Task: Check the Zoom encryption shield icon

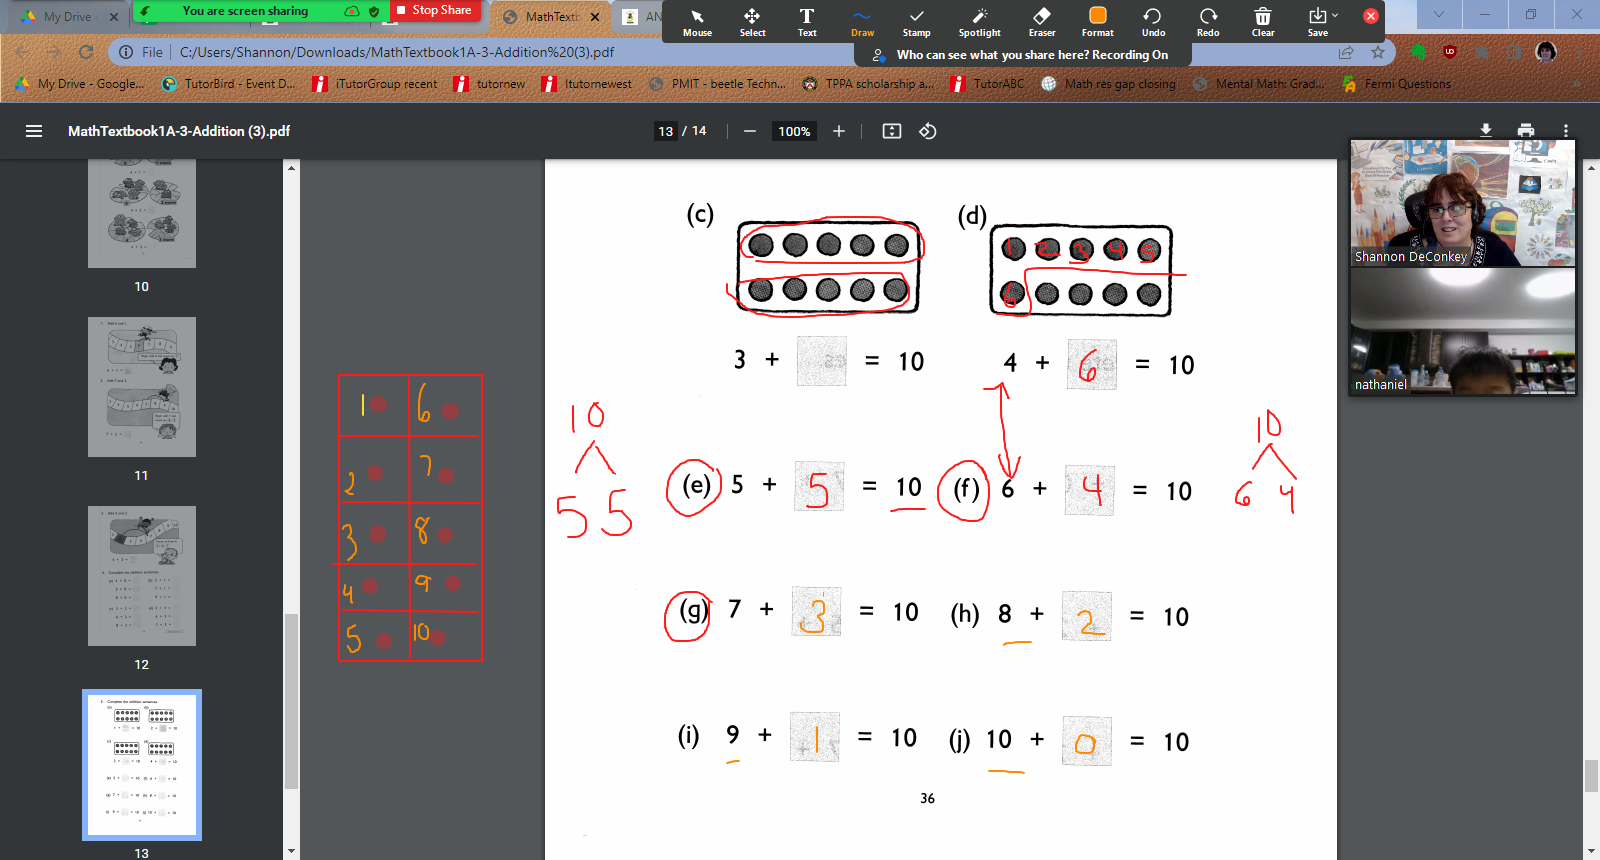Action: [x=374, y=11]
